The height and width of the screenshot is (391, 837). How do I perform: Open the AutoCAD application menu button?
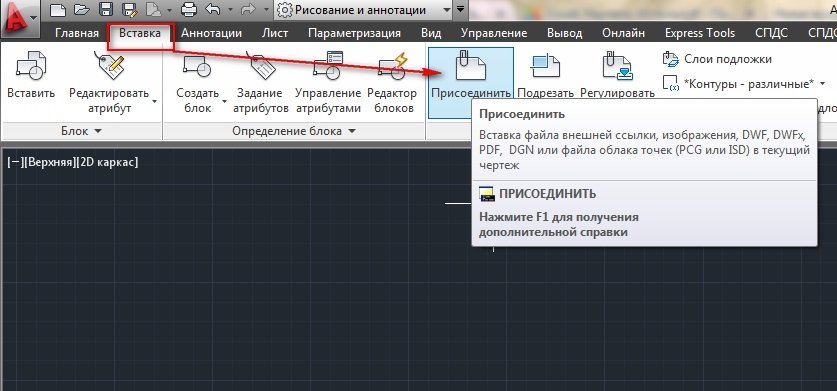(20, 20)
